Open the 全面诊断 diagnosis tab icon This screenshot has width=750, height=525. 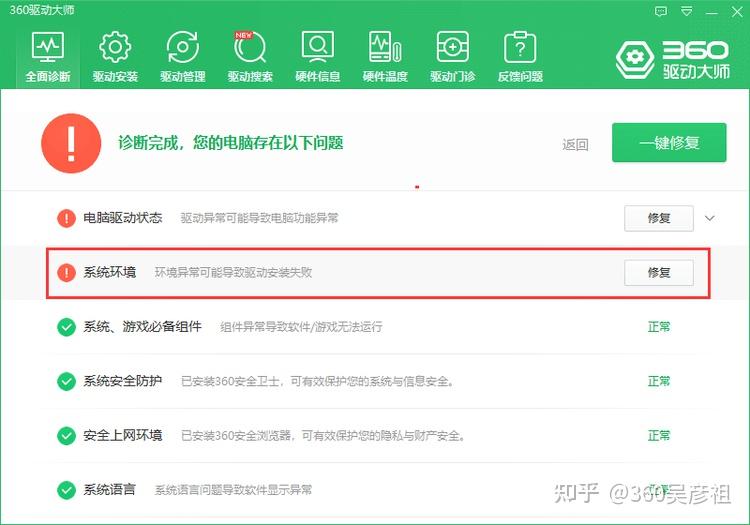tap(48, 47)
